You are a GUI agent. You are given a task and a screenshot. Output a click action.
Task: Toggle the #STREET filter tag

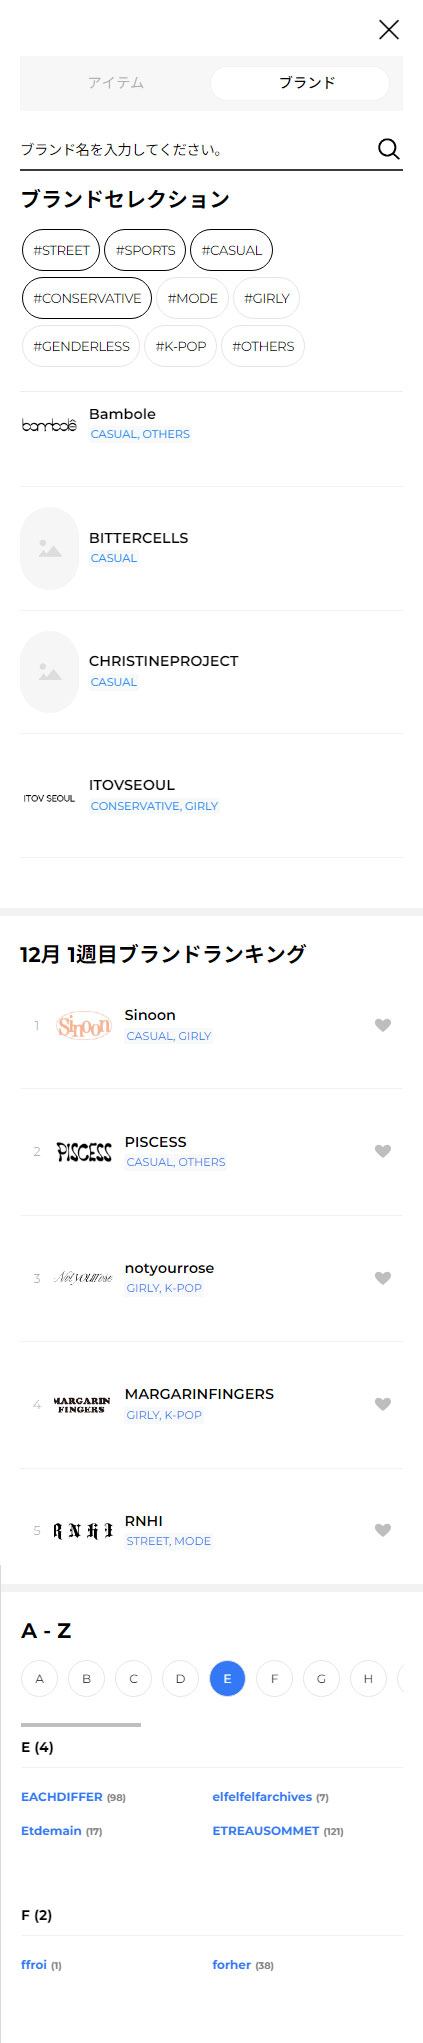[61, 250]
